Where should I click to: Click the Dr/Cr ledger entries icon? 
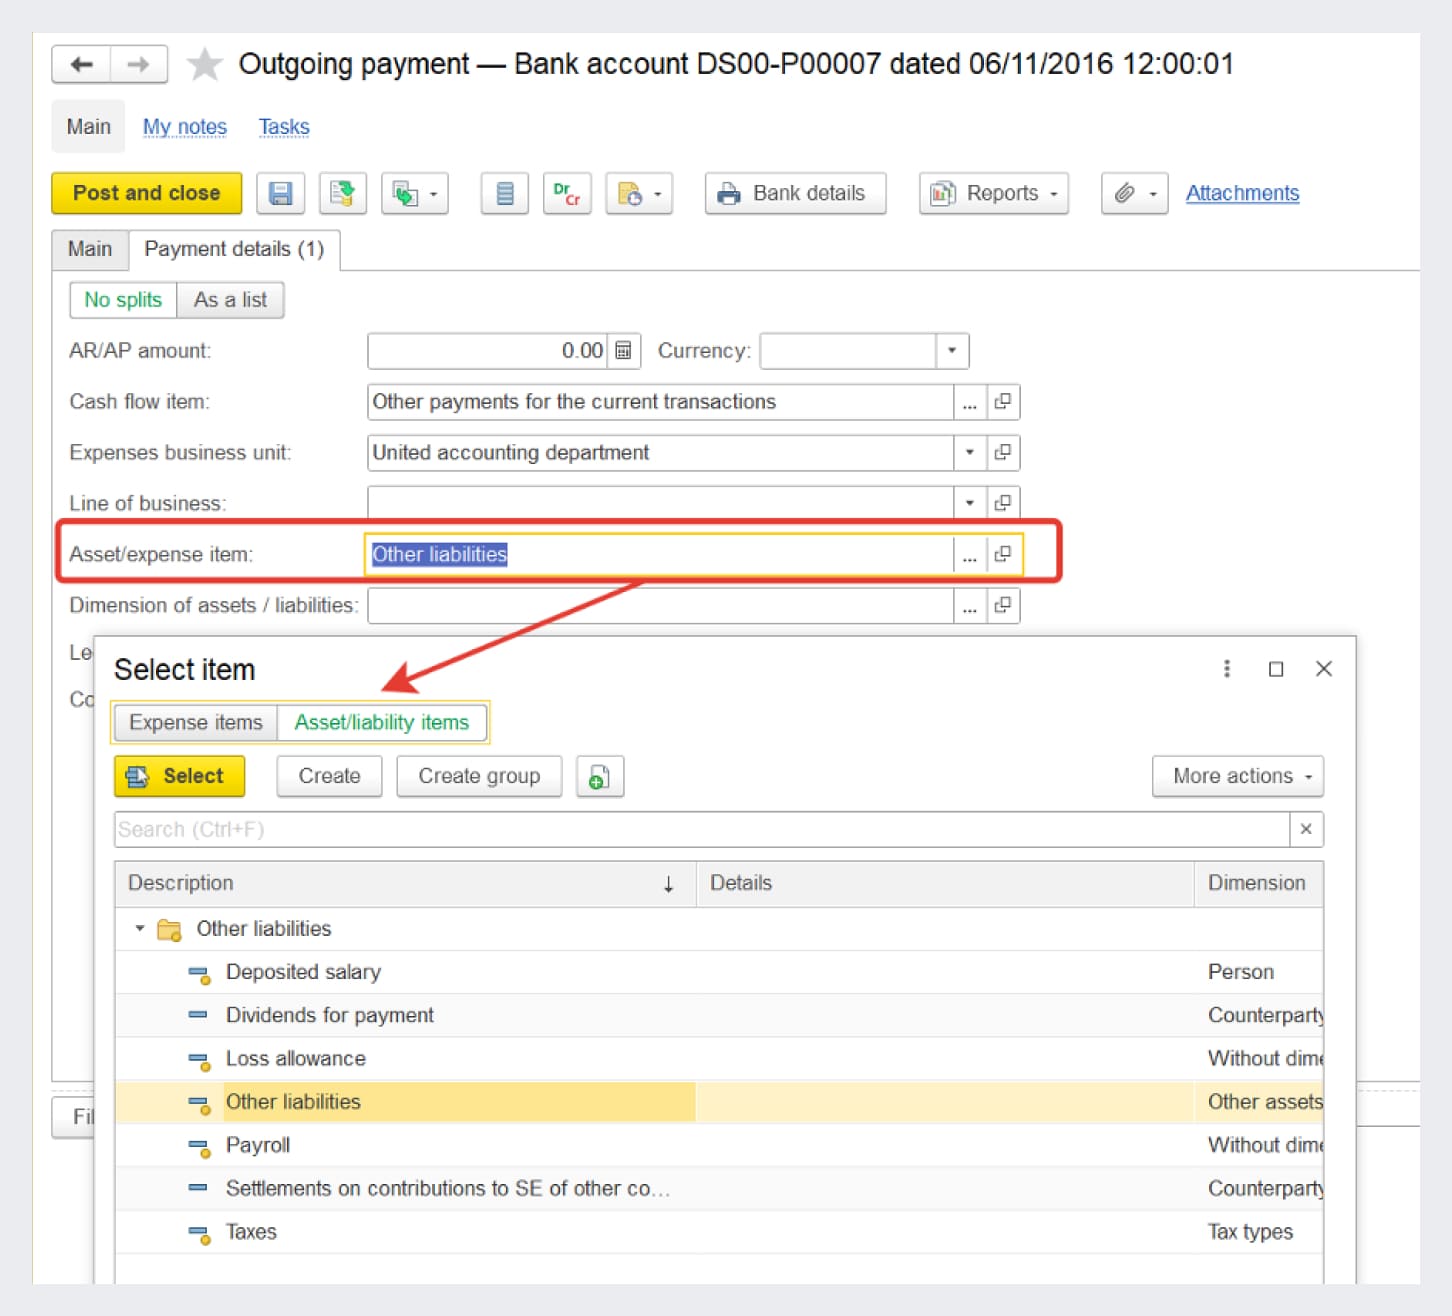coord(566,194)
